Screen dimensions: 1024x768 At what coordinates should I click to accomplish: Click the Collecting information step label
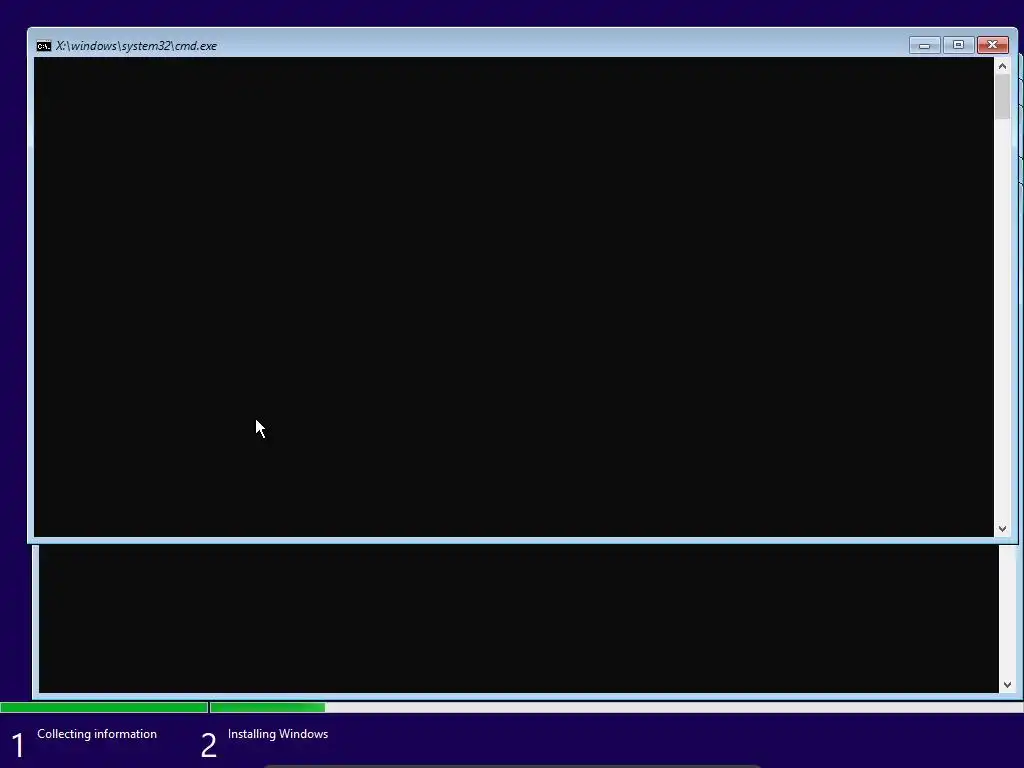(97, 734)
